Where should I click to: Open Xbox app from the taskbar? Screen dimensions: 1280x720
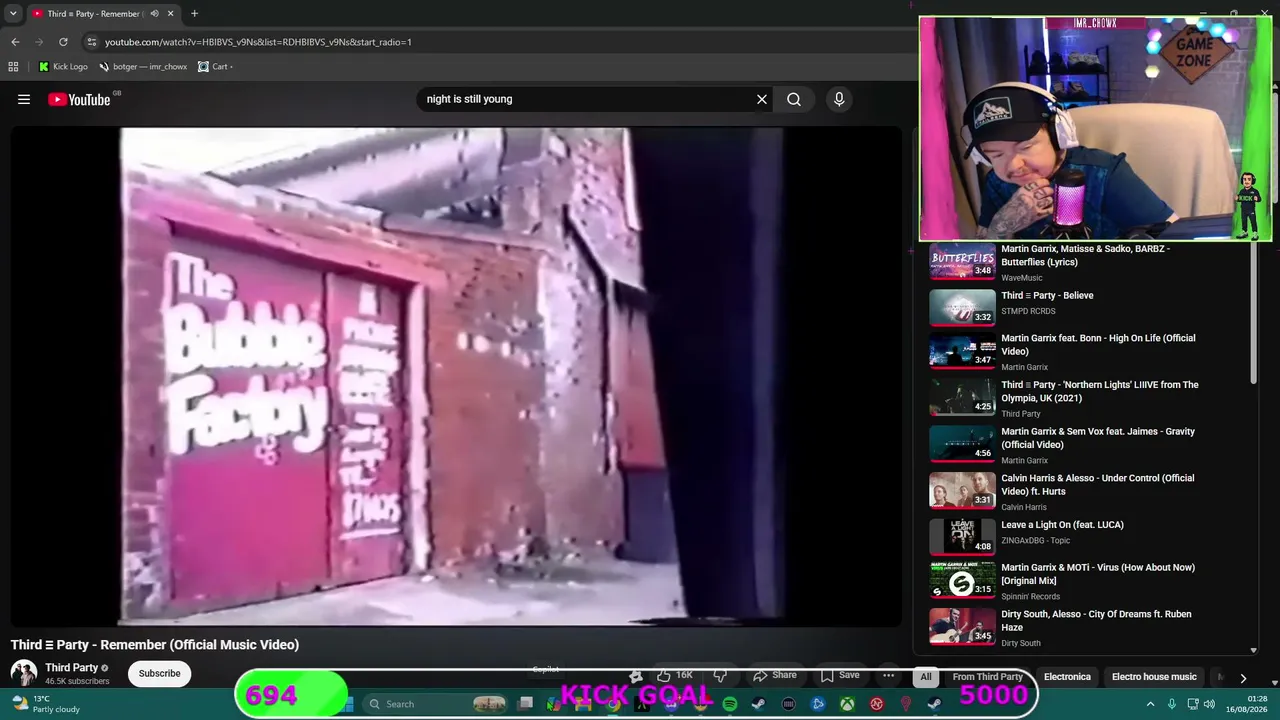[847, 704]
